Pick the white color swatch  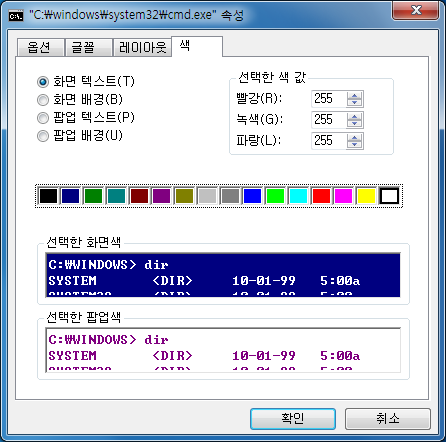pyautogui.click(x=389, y=196)
